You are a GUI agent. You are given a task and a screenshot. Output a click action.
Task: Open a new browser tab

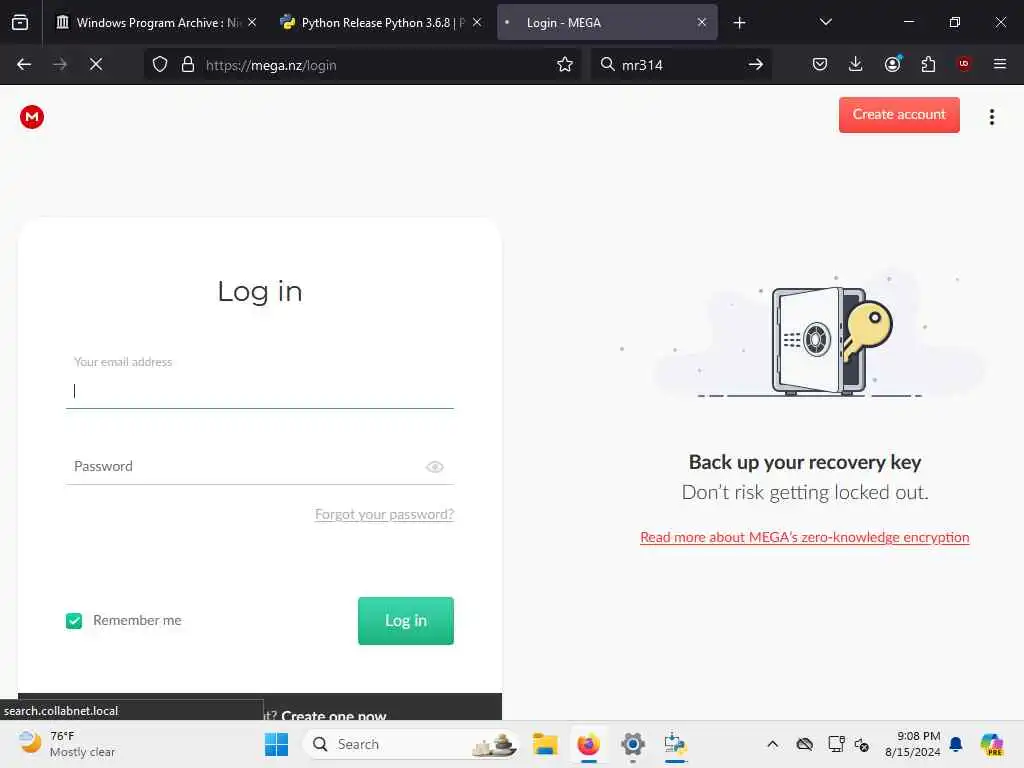coord(739,23)
